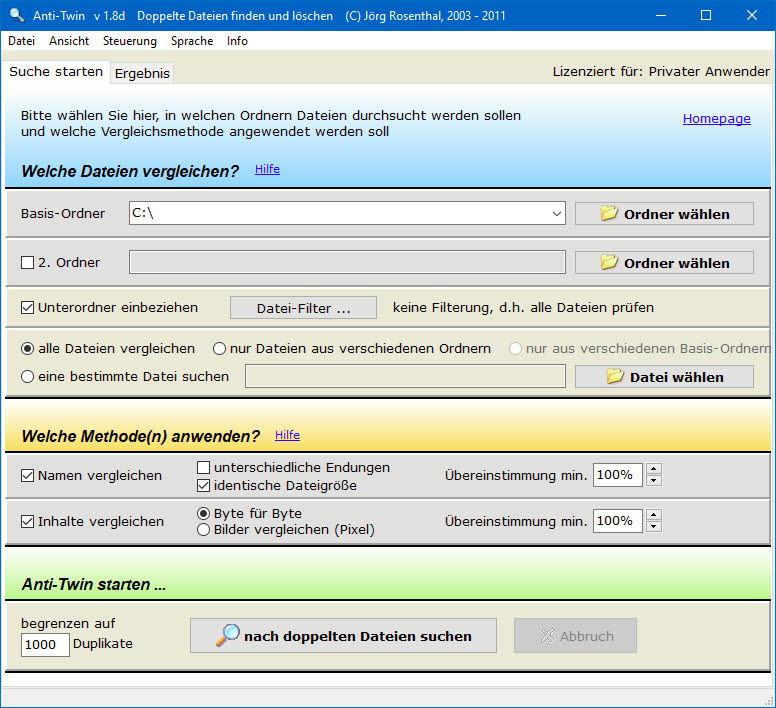Decrease Inhalte Übereinstimmung percentage with down arrow

654,526
